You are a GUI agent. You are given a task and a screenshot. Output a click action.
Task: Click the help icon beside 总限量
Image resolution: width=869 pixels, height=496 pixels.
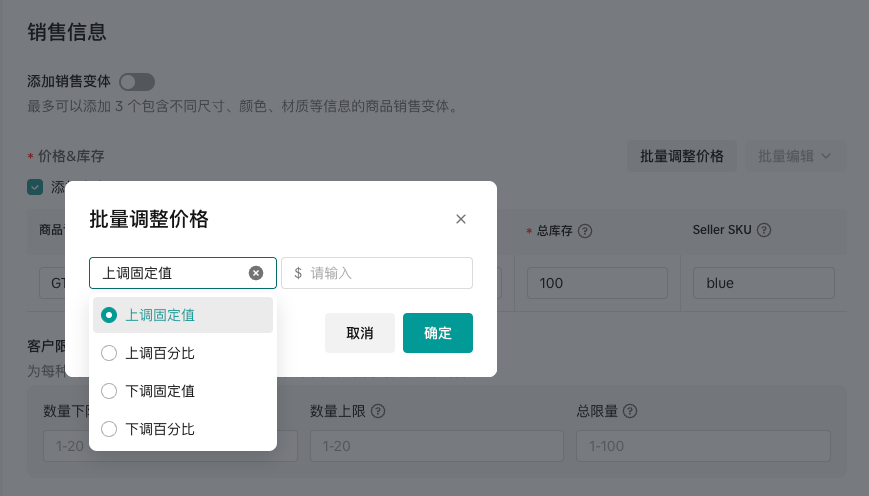(630, 411)
